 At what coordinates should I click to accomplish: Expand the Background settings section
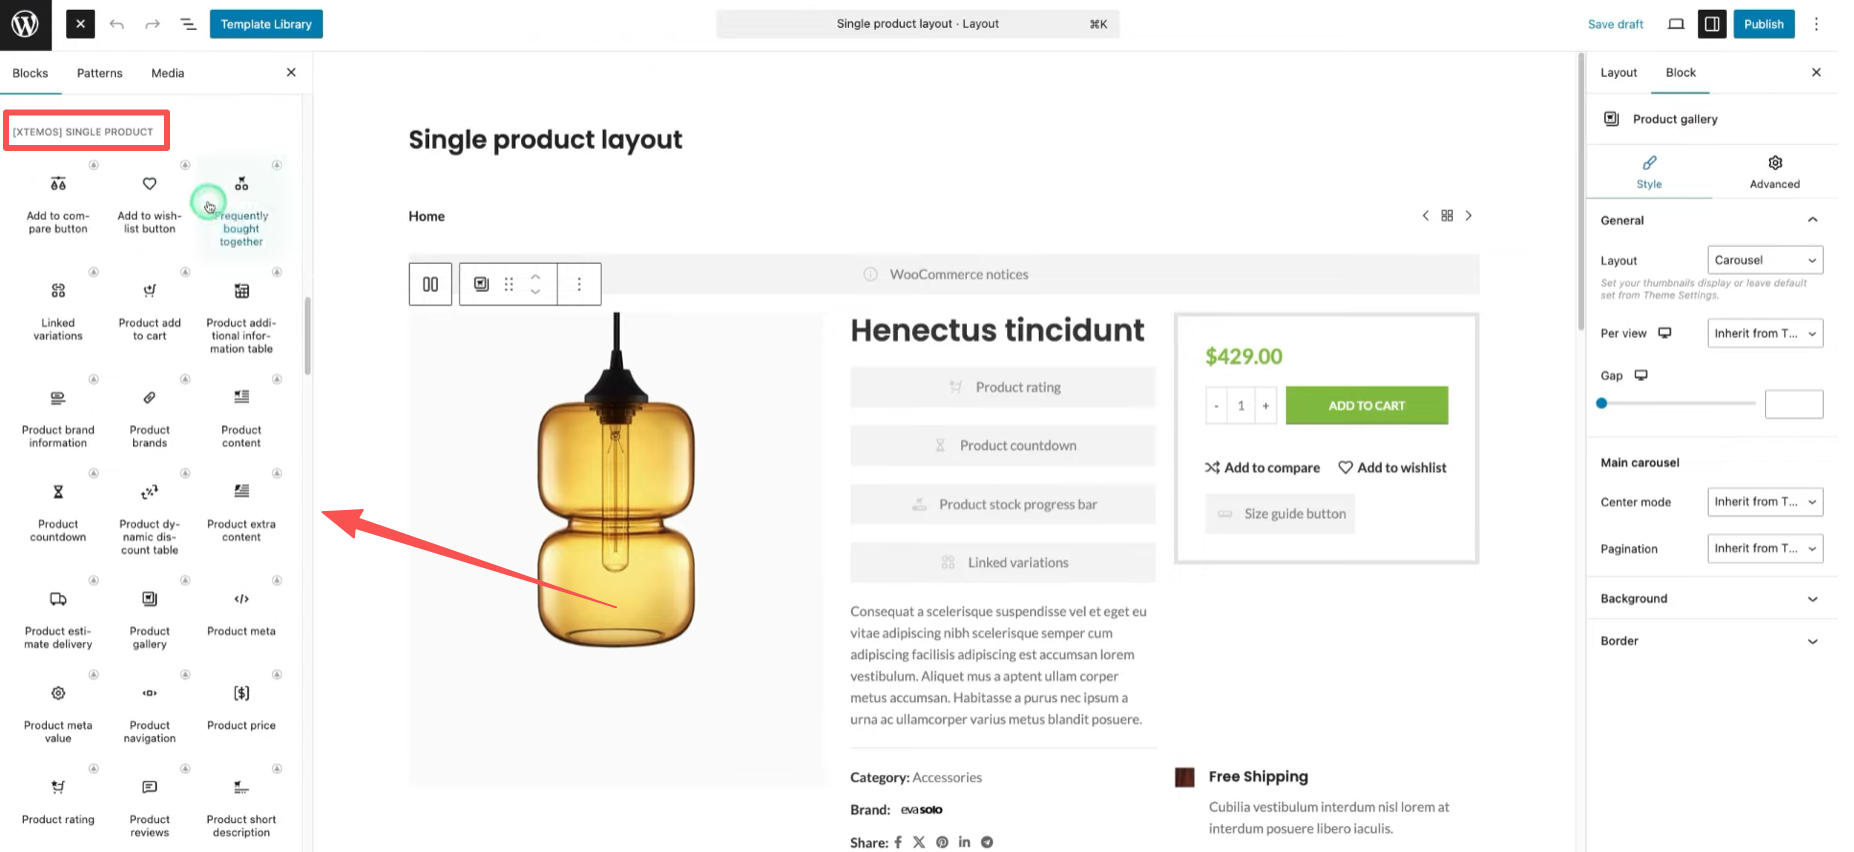coord(1711,599)
